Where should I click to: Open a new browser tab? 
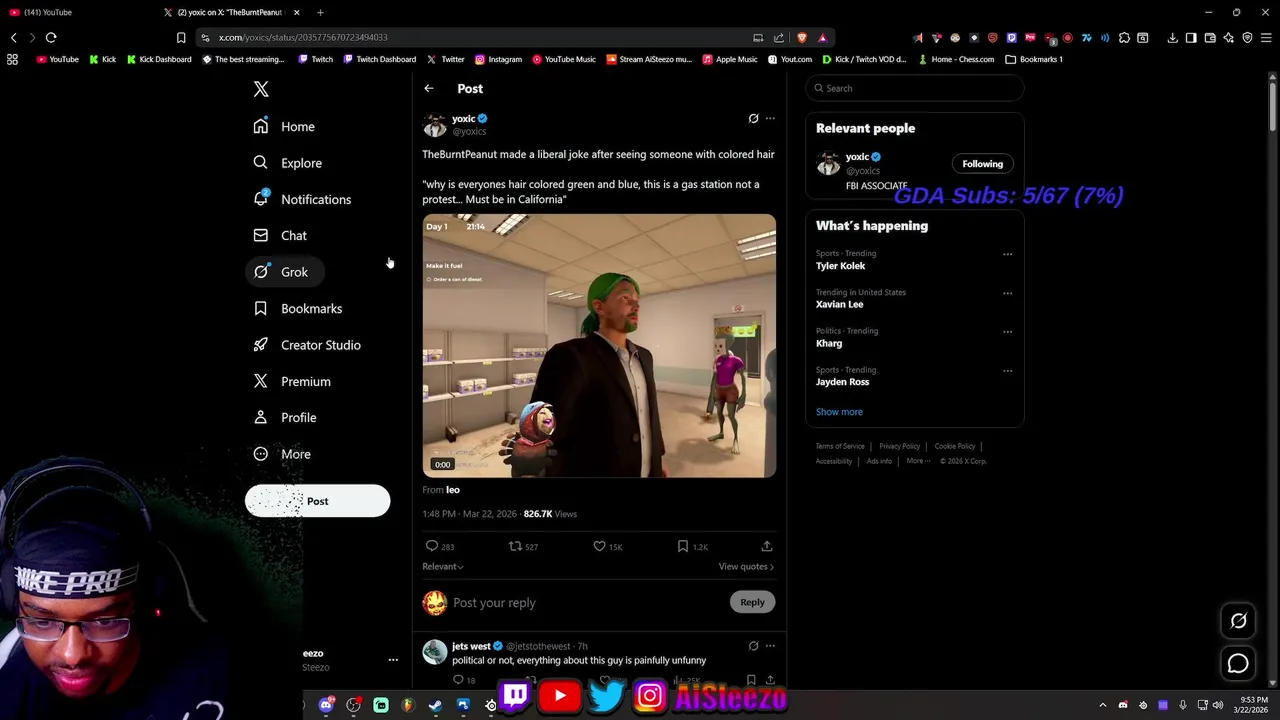coord(320,12)
